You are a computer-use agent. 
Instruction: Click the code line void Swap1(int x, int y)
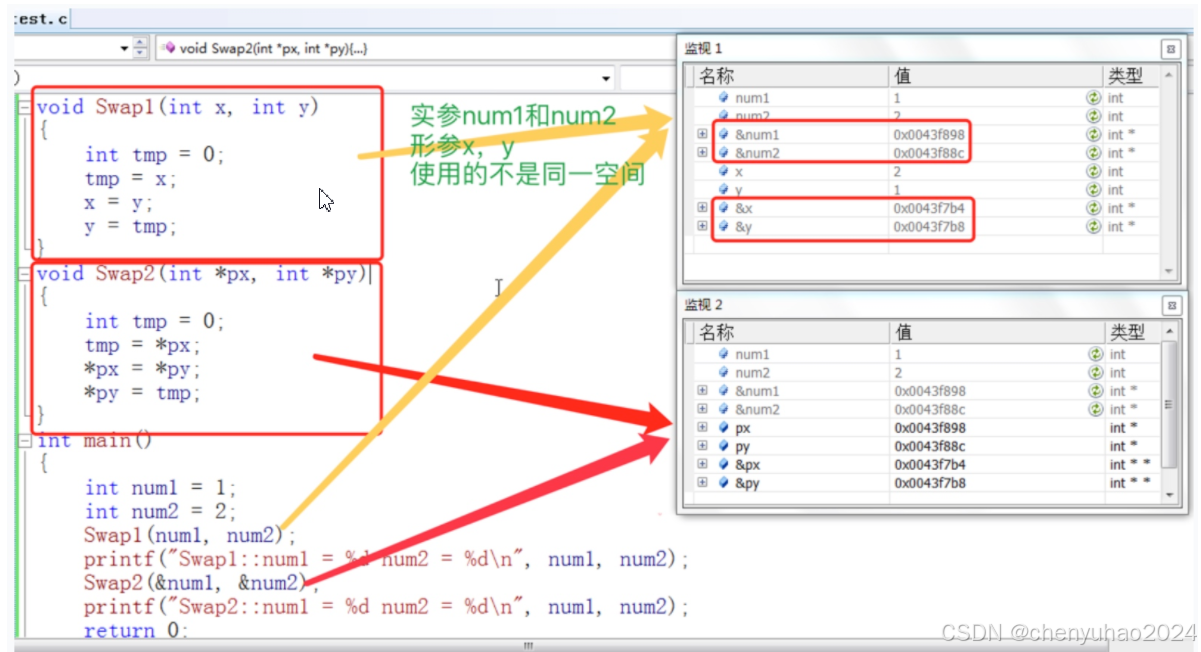[177, 107]
